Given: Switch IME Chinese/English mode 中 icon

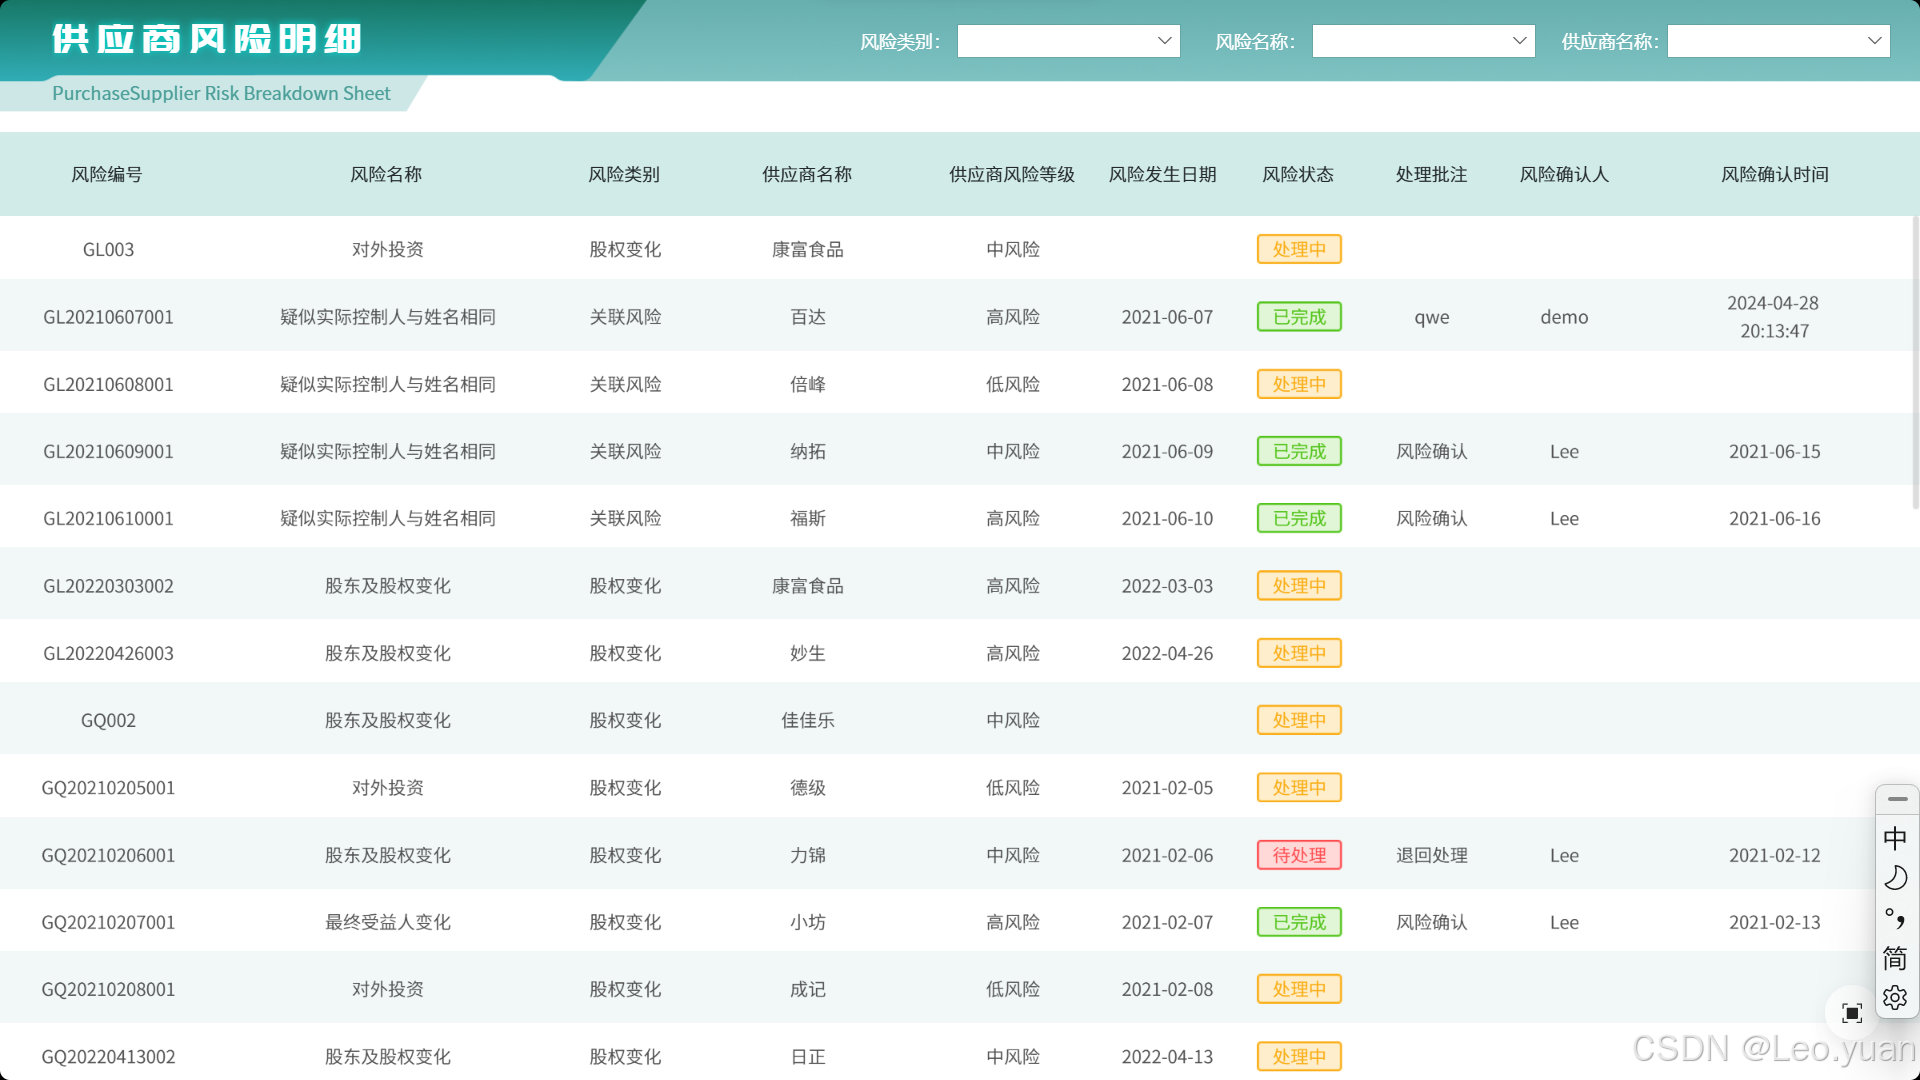Looking at the screenshot, I should [x=1895, y=838].
